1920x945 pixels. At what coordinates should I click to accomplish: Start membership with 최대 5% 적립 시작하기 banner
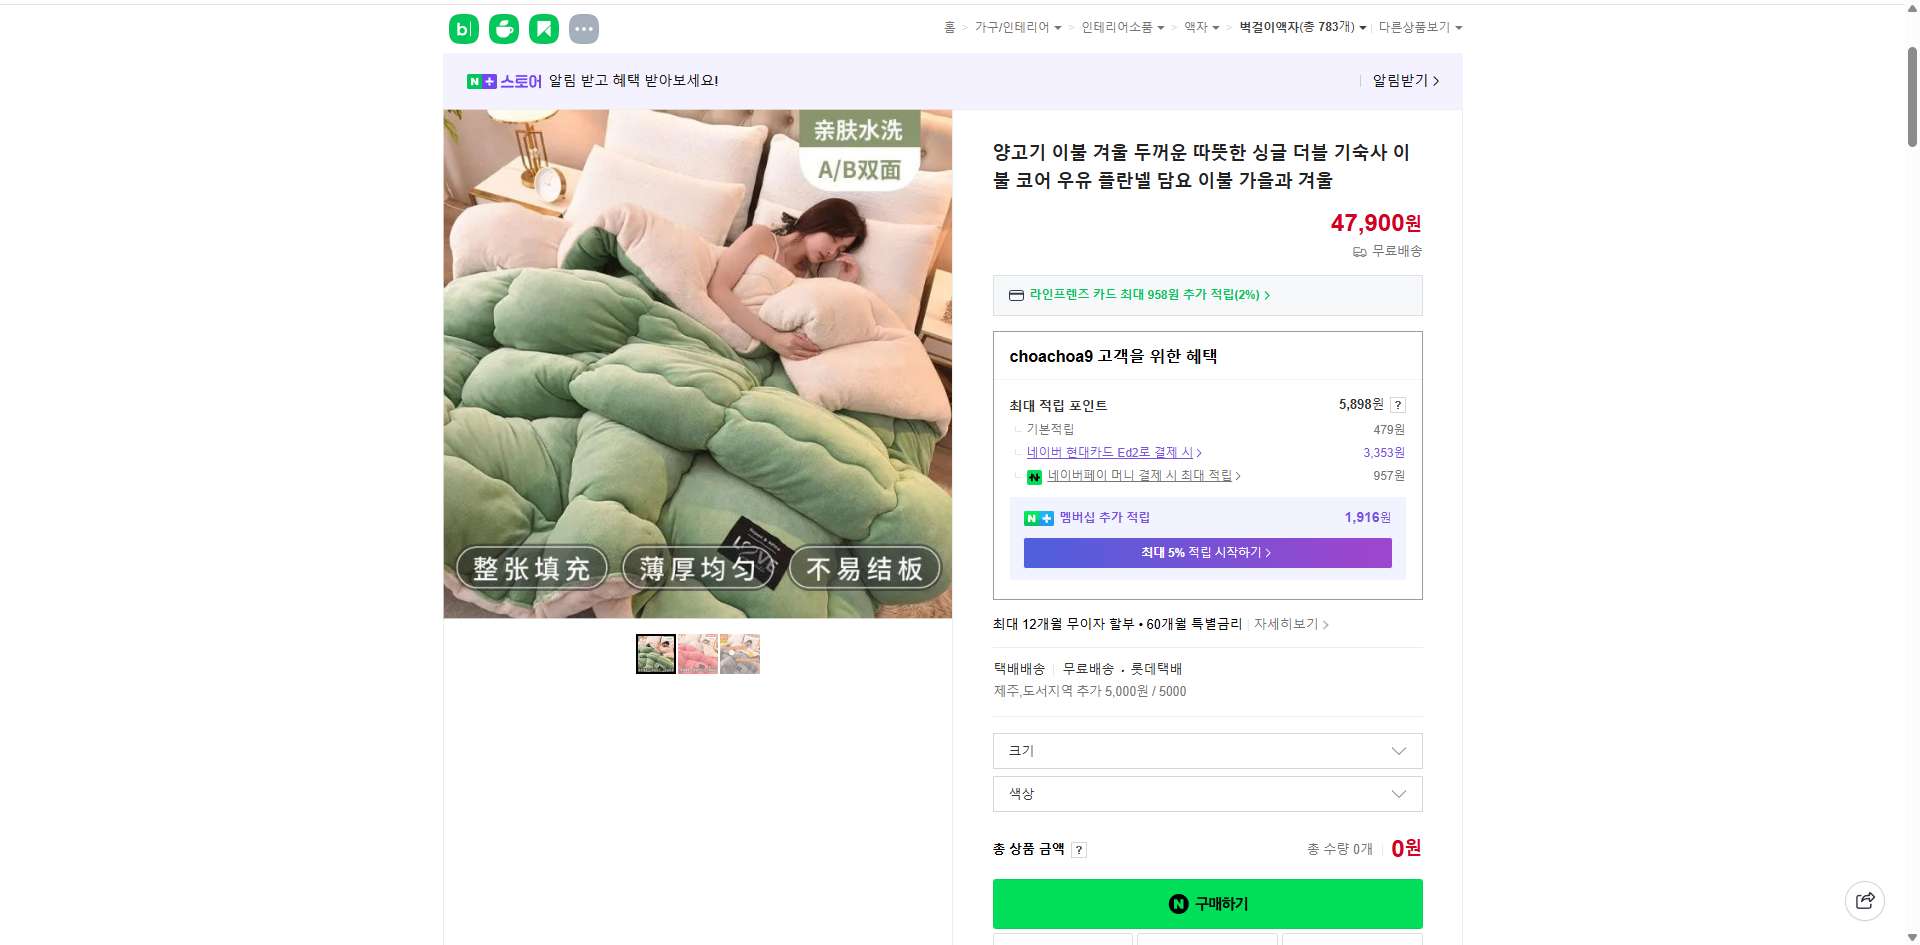click(x=1206, y=552)
